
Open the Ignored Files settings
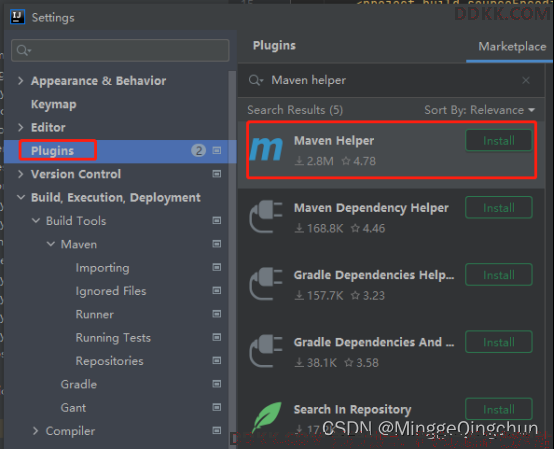tap(111, 291)
